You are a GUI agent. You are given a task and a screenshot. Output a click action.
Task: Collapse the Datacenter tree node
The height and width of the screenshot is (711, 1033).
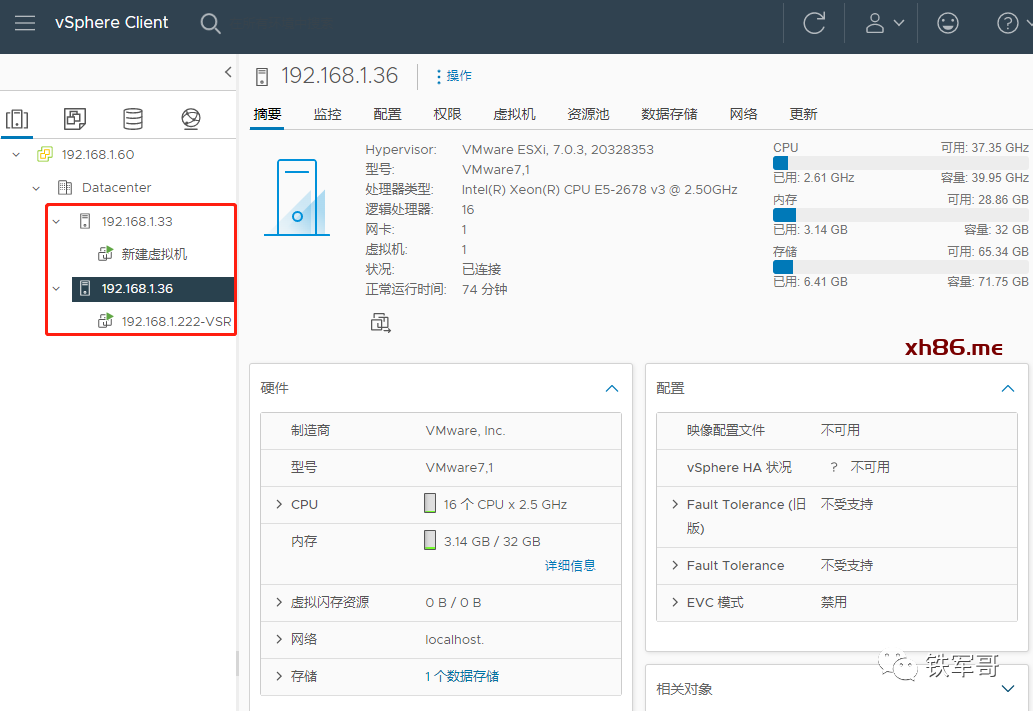coord(37,188)
